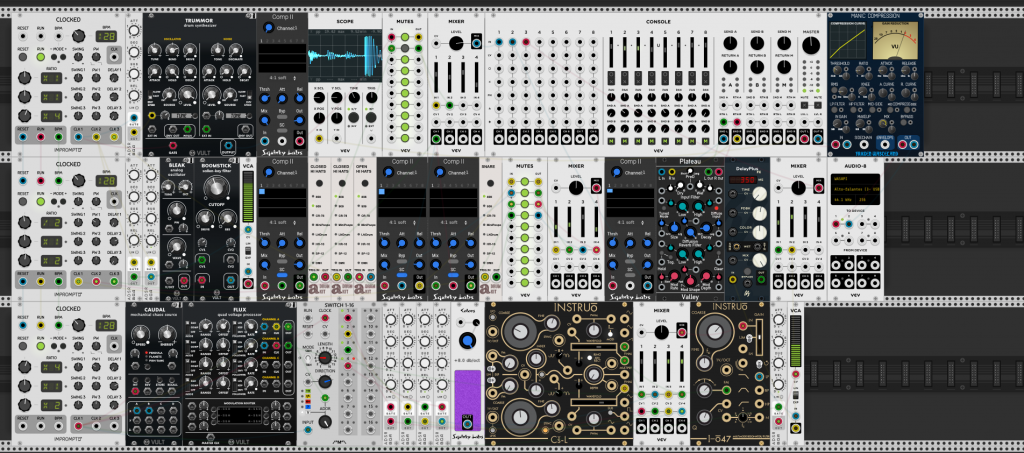Click the X IN jack on Scope
Image resolution: width=1024 pixels, height=453 pixels.
(x=319, y=138)
